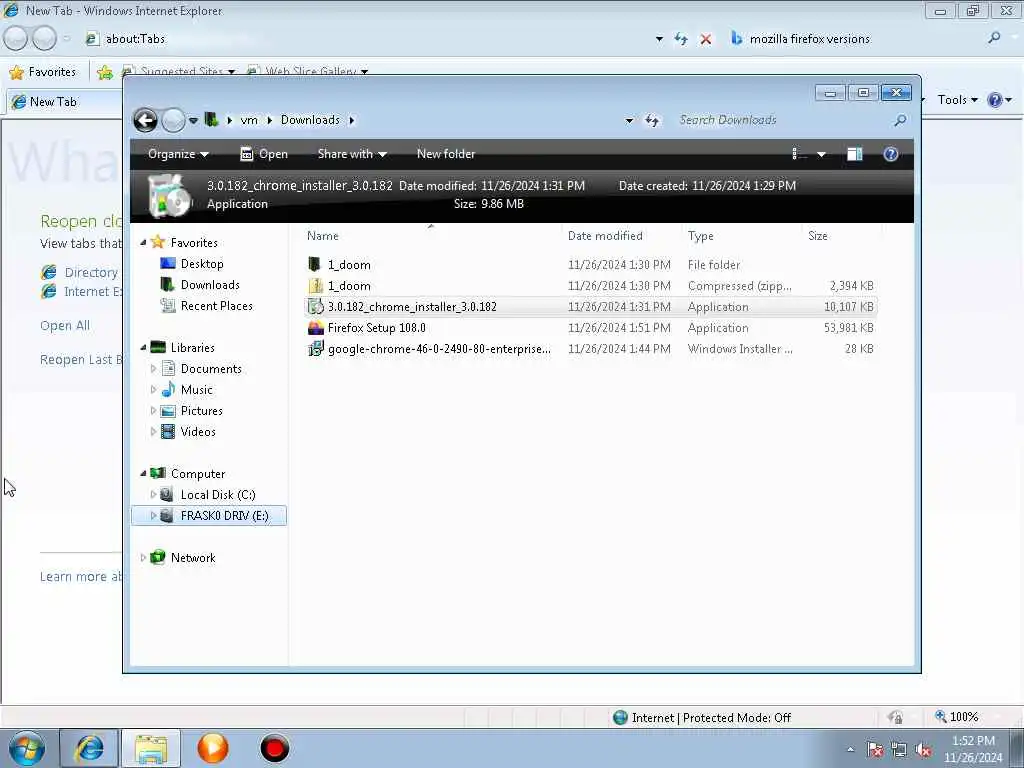Click the Explorer help icon
This screenshot has height=768, width=1024.
(x=891, y=154)
